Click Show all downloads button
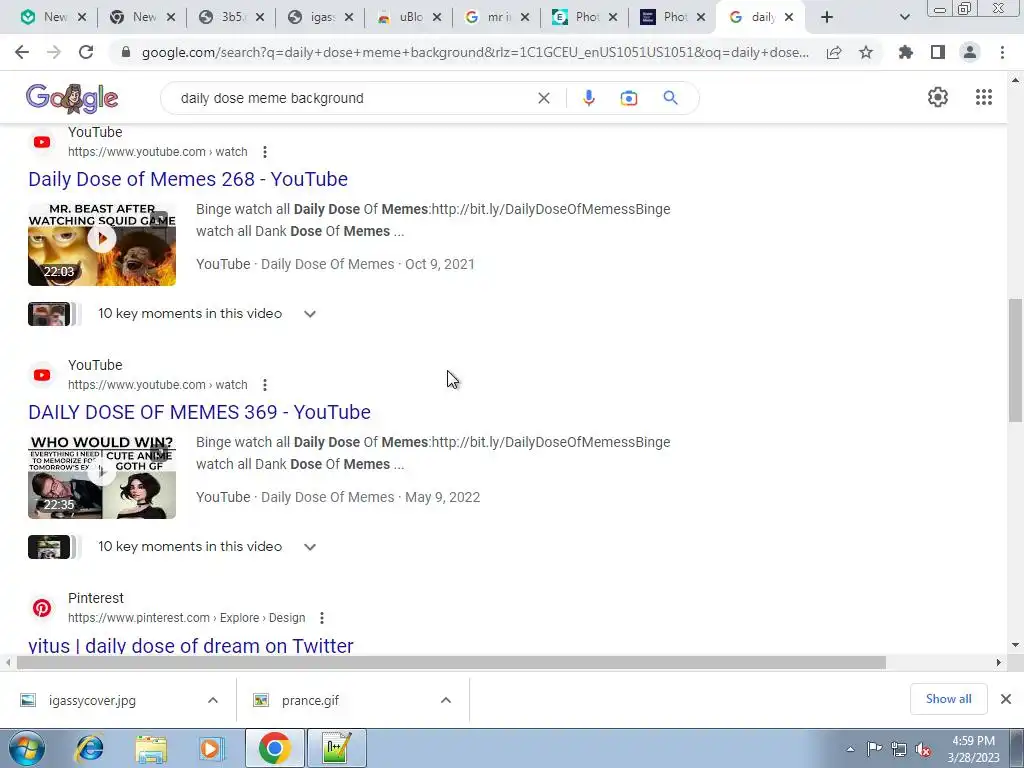Screen dimensions: 1024x768 [948, 699]
